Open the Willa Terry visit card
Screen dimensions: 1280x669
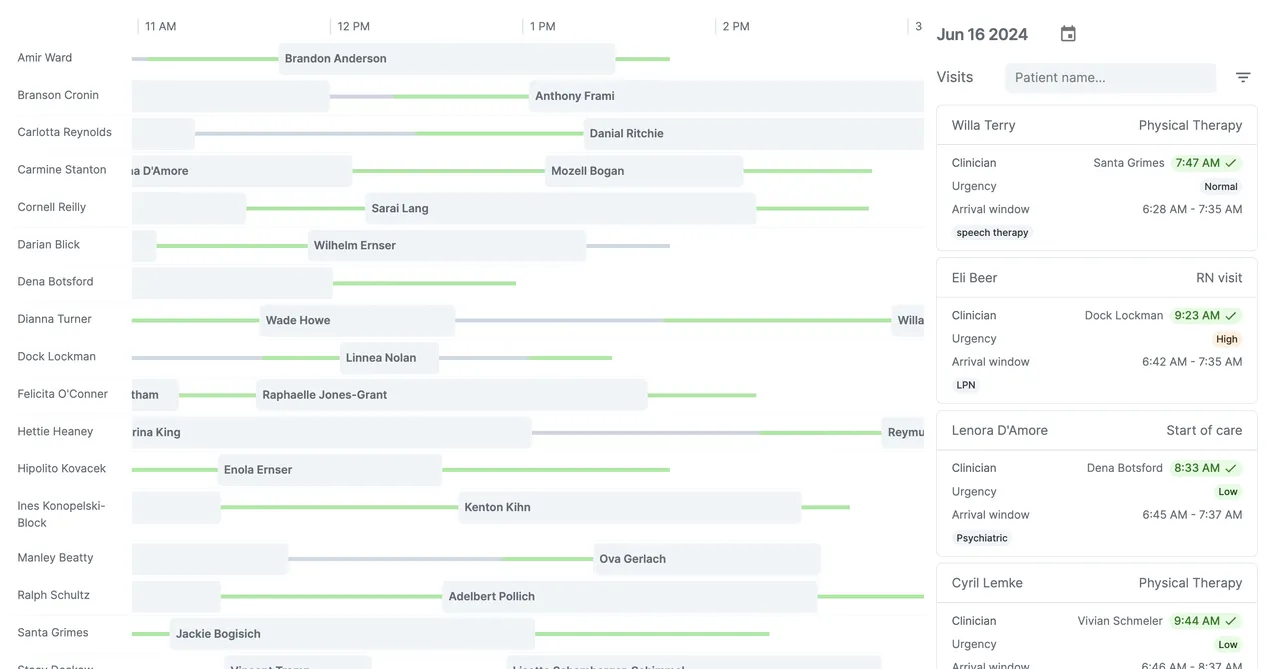pyautogui.click(x=1097, y=178)
